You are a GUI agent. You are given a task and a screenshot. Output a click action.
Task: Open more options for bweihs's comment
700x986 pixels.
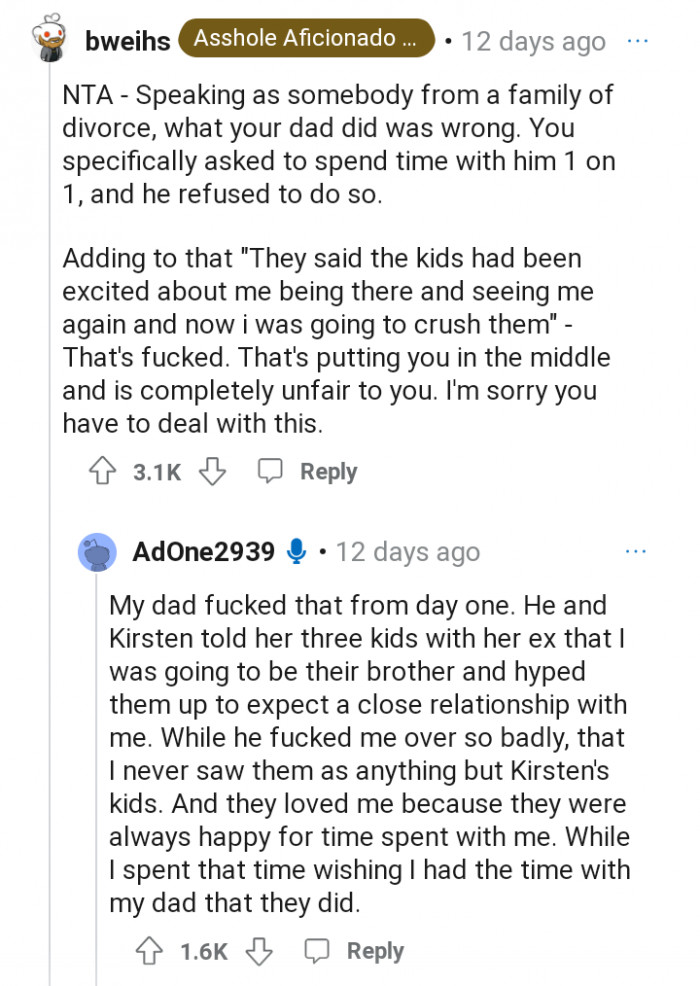pos(636,42)
